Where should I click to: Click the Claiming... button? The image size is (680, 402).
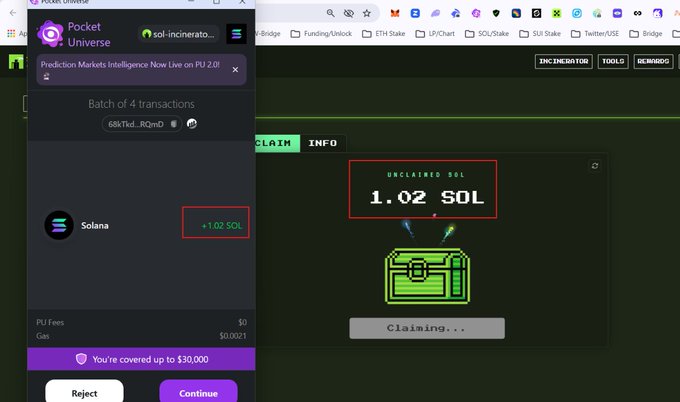(427, 328)
